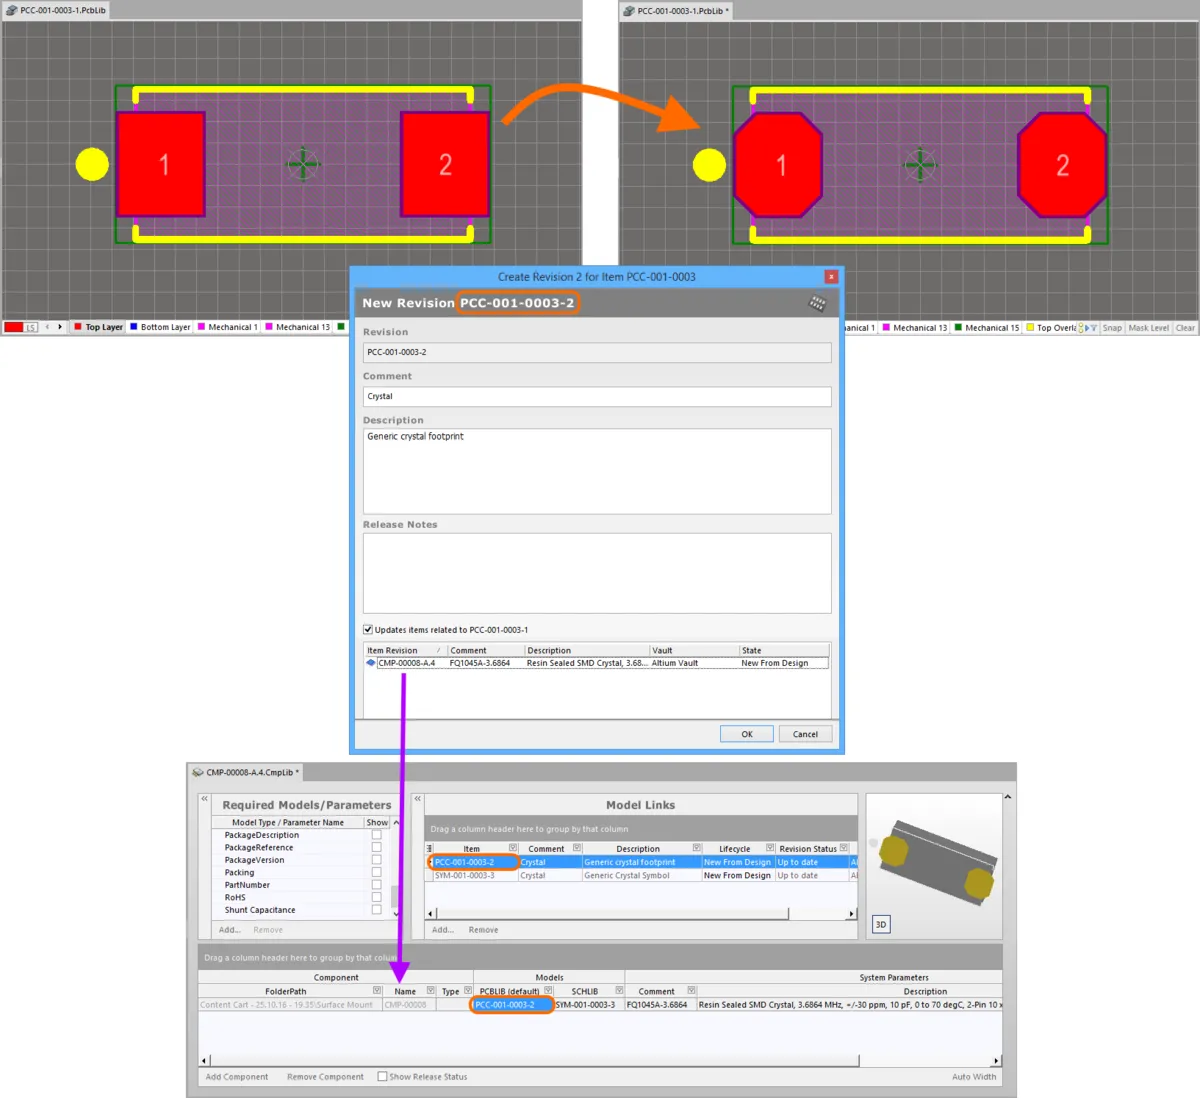Switch to Bottom Layer tab
Image resolution: width=1200 pixels, height=1098 pixels.
coord(160,327)
